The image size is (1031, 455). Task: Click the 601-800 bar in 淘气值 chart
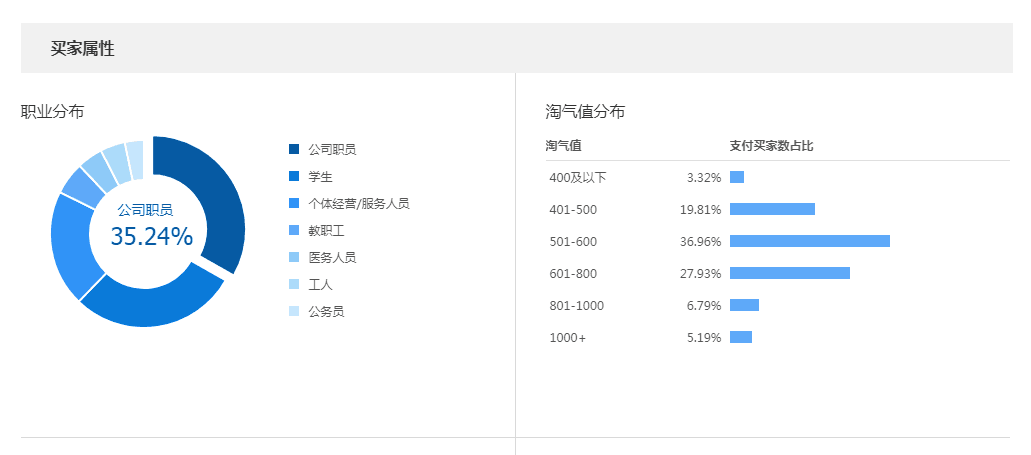(x=789, y=273)
